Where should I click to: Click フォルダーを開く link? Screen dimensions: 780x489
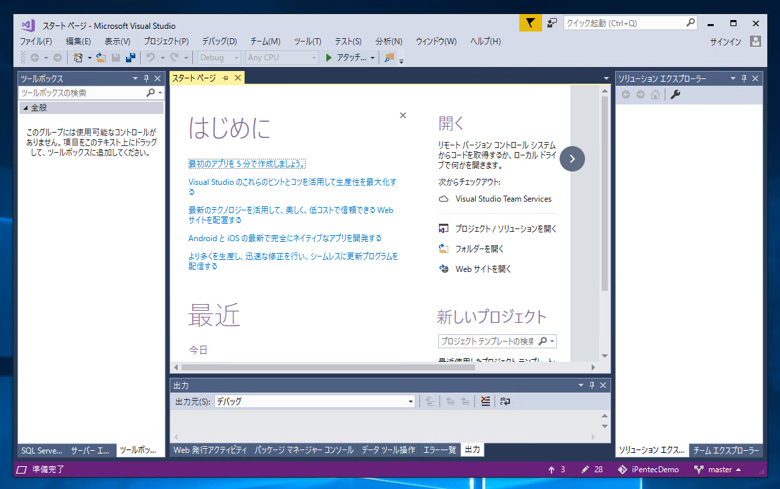click(x=480, y=249)
